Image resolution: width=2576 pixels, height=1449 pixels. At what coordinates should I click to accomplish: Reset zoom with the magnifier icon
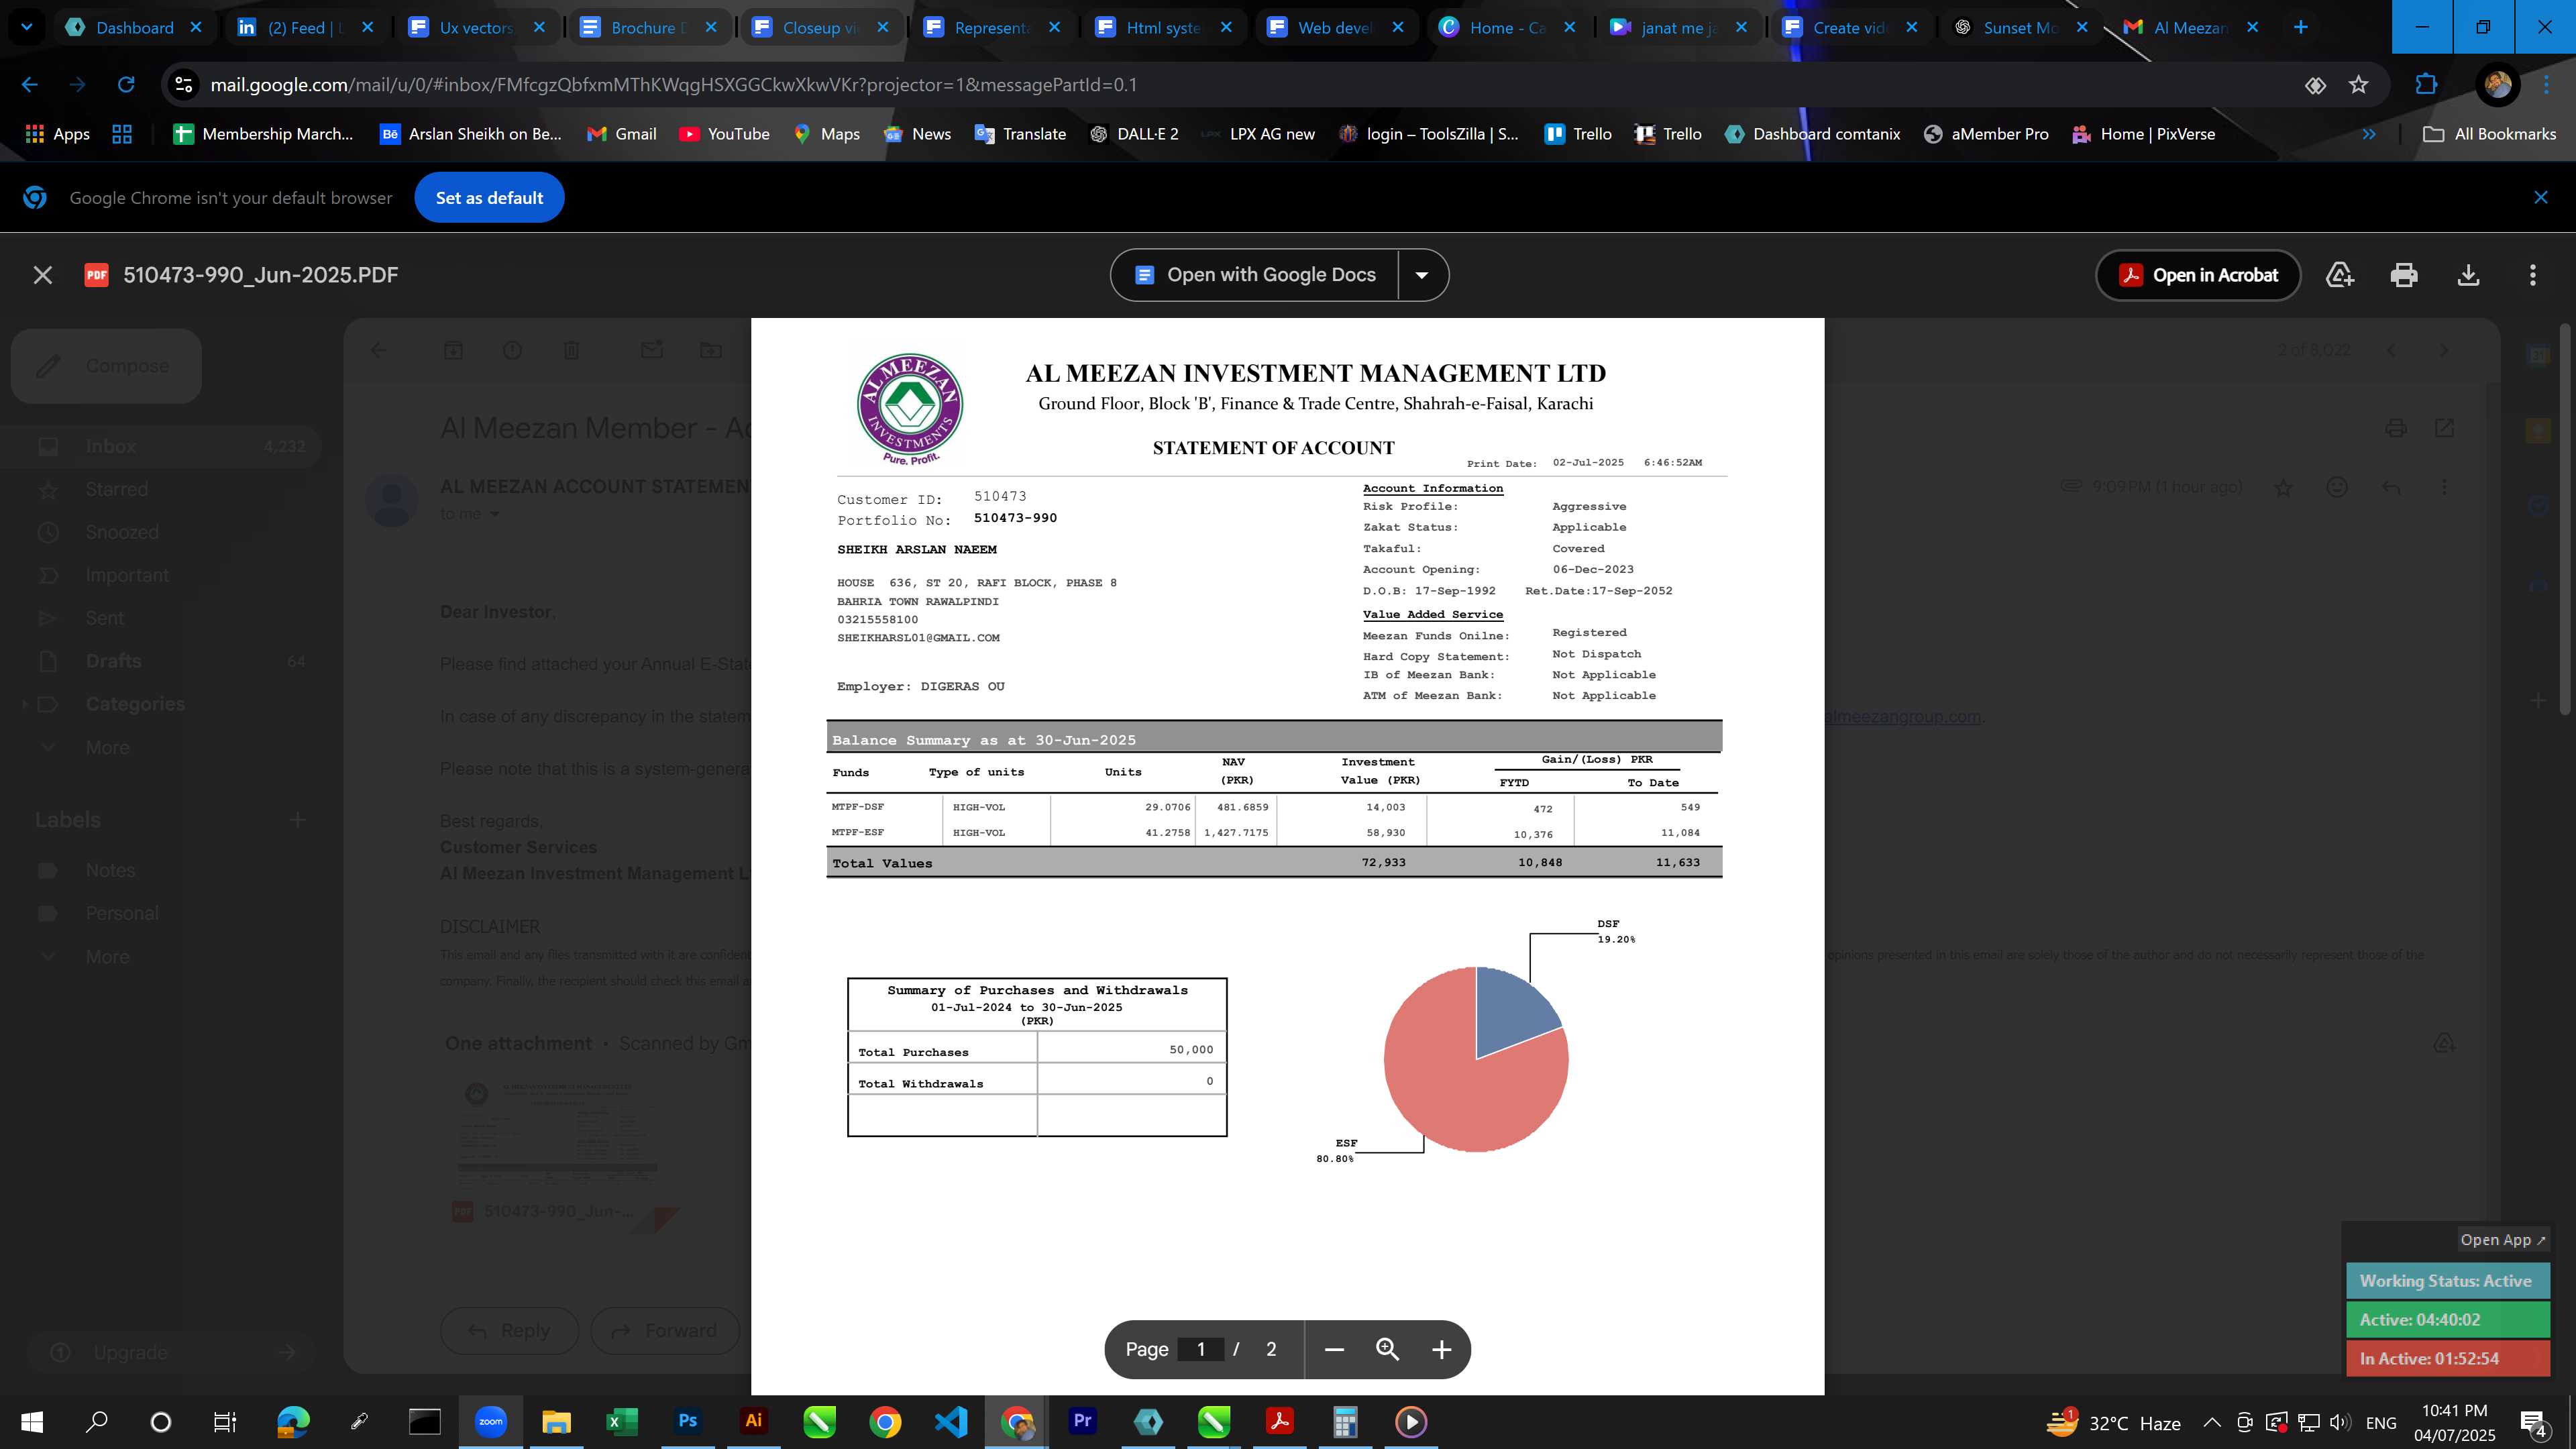click(x=1388, y=1350)
